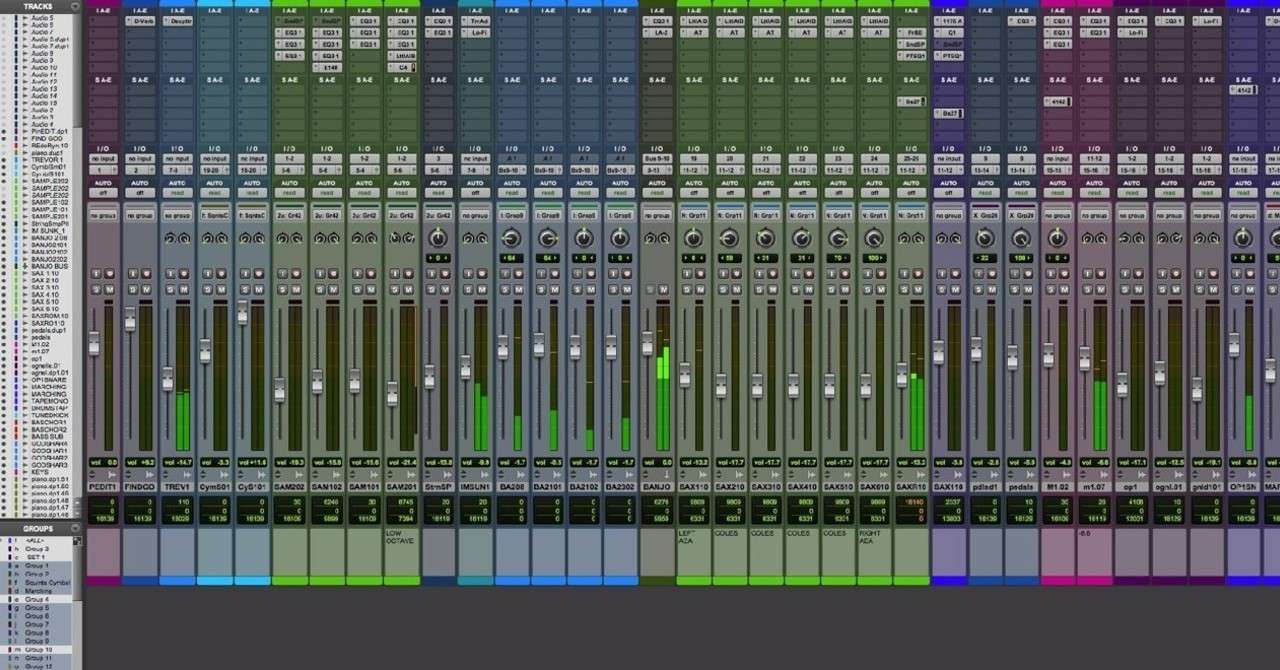
Task: Solo the BA2302 track
Action: [613, 290]
